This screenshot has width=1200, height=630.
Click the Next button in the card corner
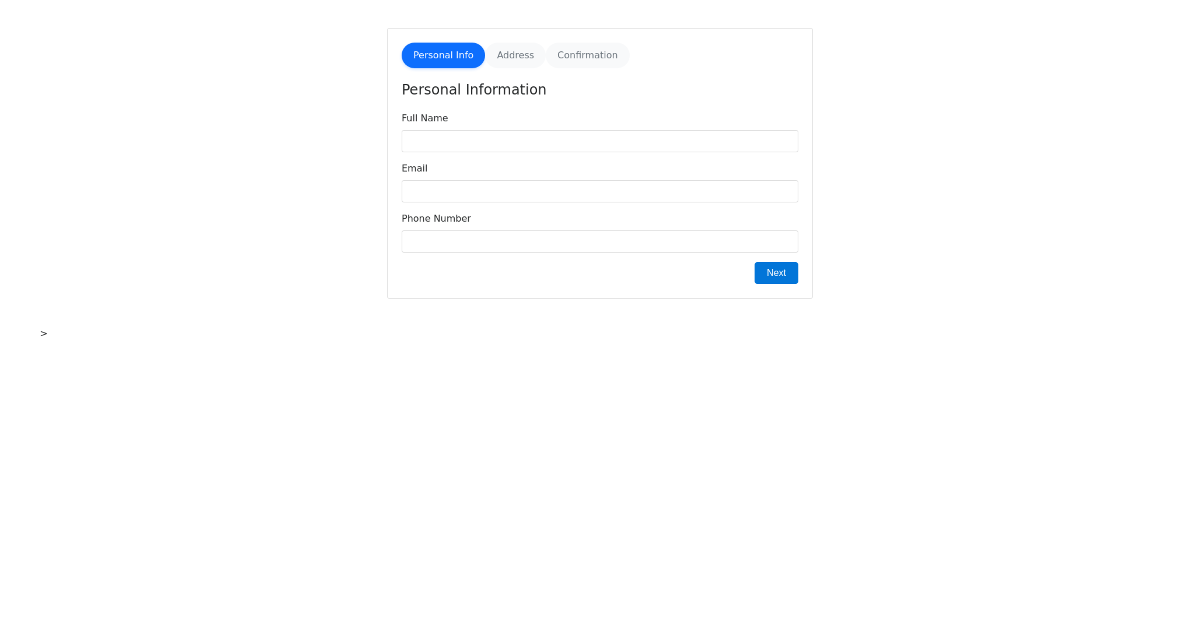776,272
